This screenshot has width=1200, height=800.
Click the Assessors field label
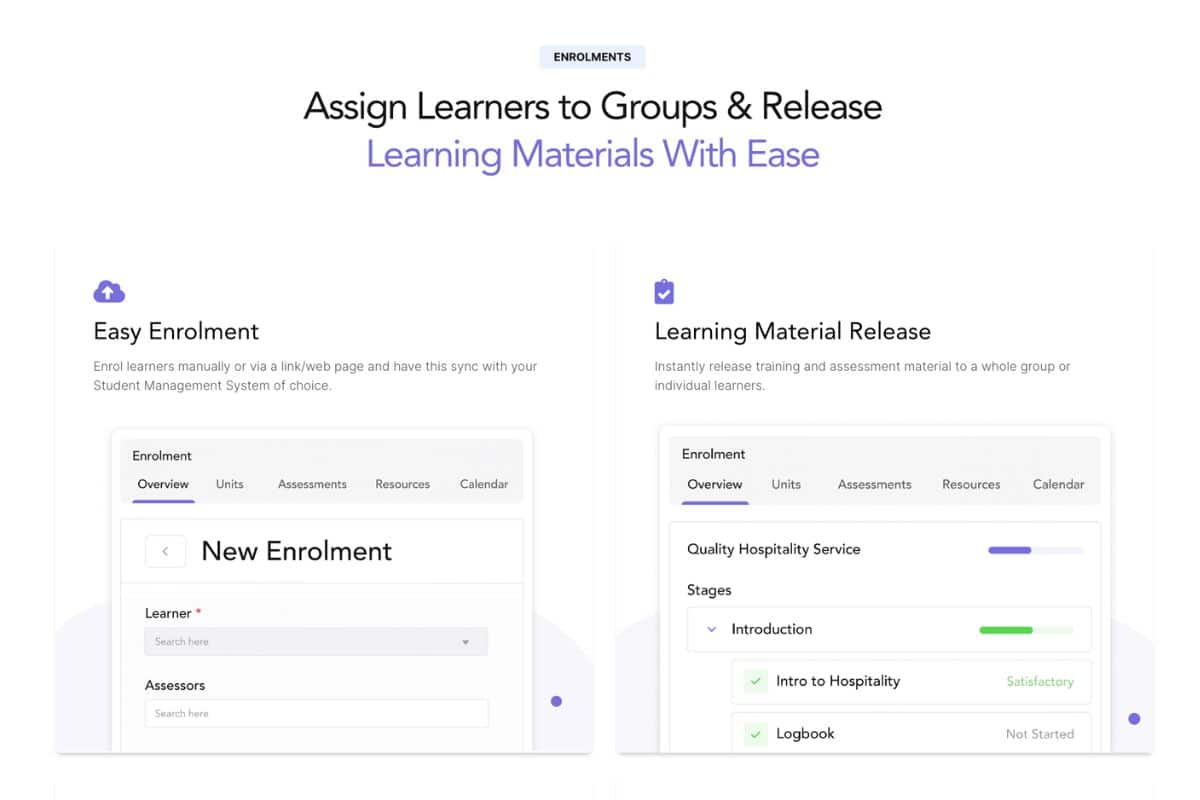point(175,685)
